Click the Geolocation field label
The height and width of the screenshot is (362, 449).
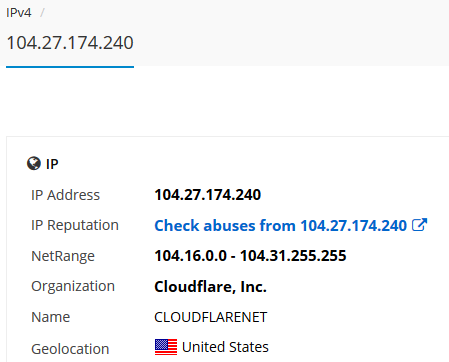click(x=70, y=349)
